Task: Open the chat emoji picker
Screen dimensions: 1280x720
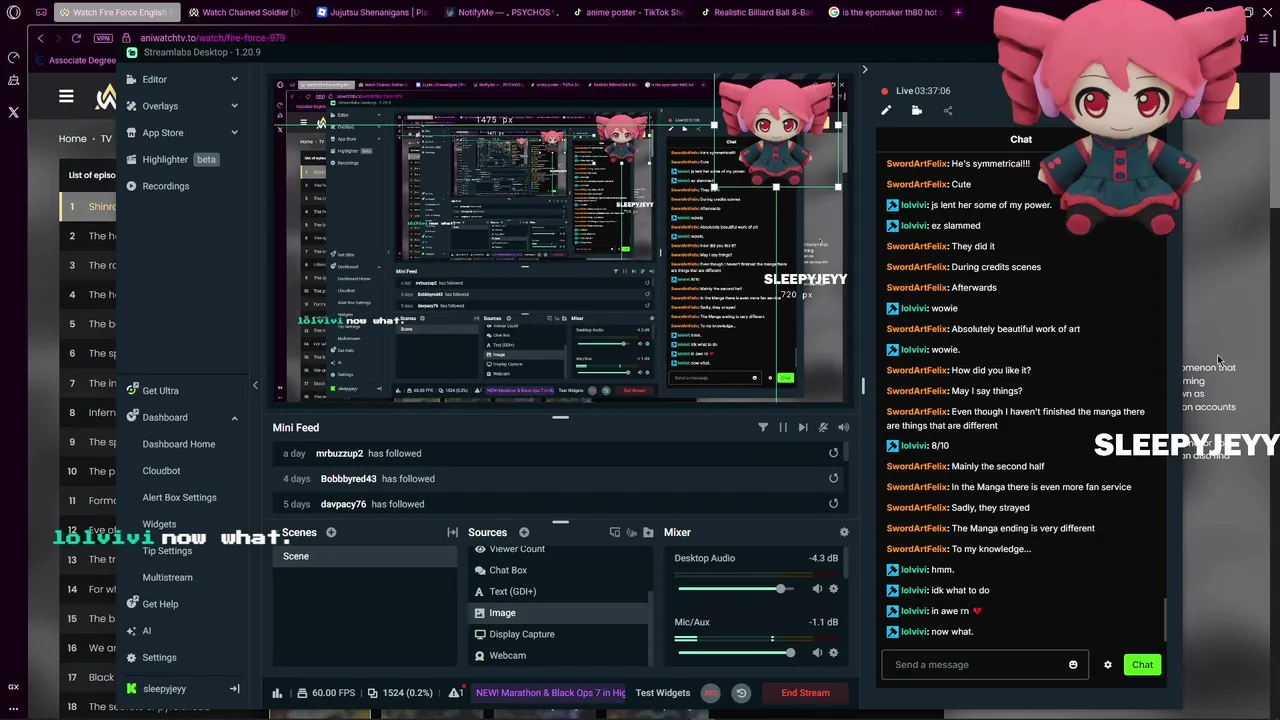Action: coord(1073,665)
